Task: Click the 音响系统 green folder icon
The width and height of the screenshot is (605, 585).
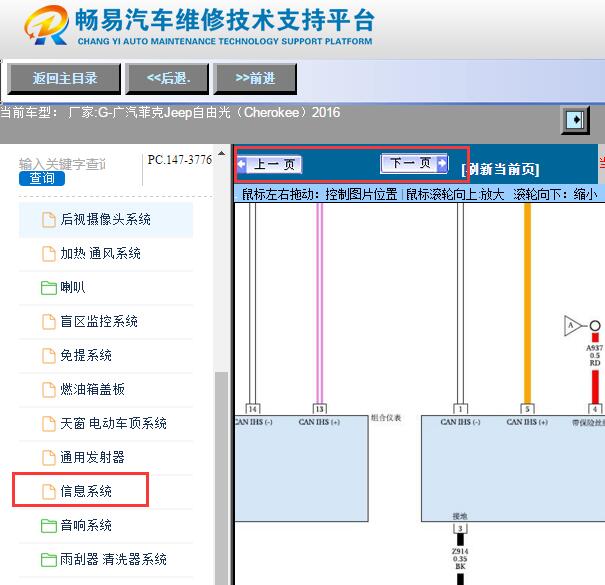Action: (49, 526)
